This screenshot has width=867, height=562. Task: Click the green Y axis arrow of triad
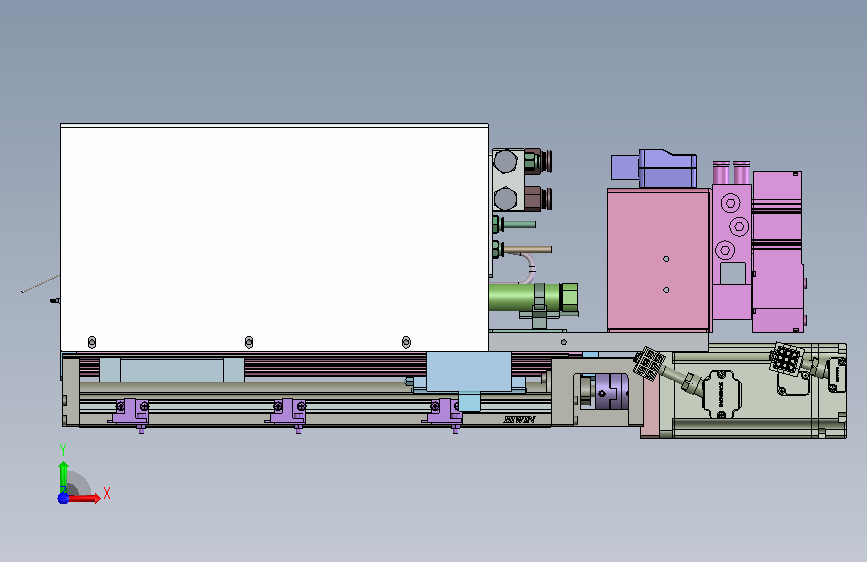click(63, 477)
